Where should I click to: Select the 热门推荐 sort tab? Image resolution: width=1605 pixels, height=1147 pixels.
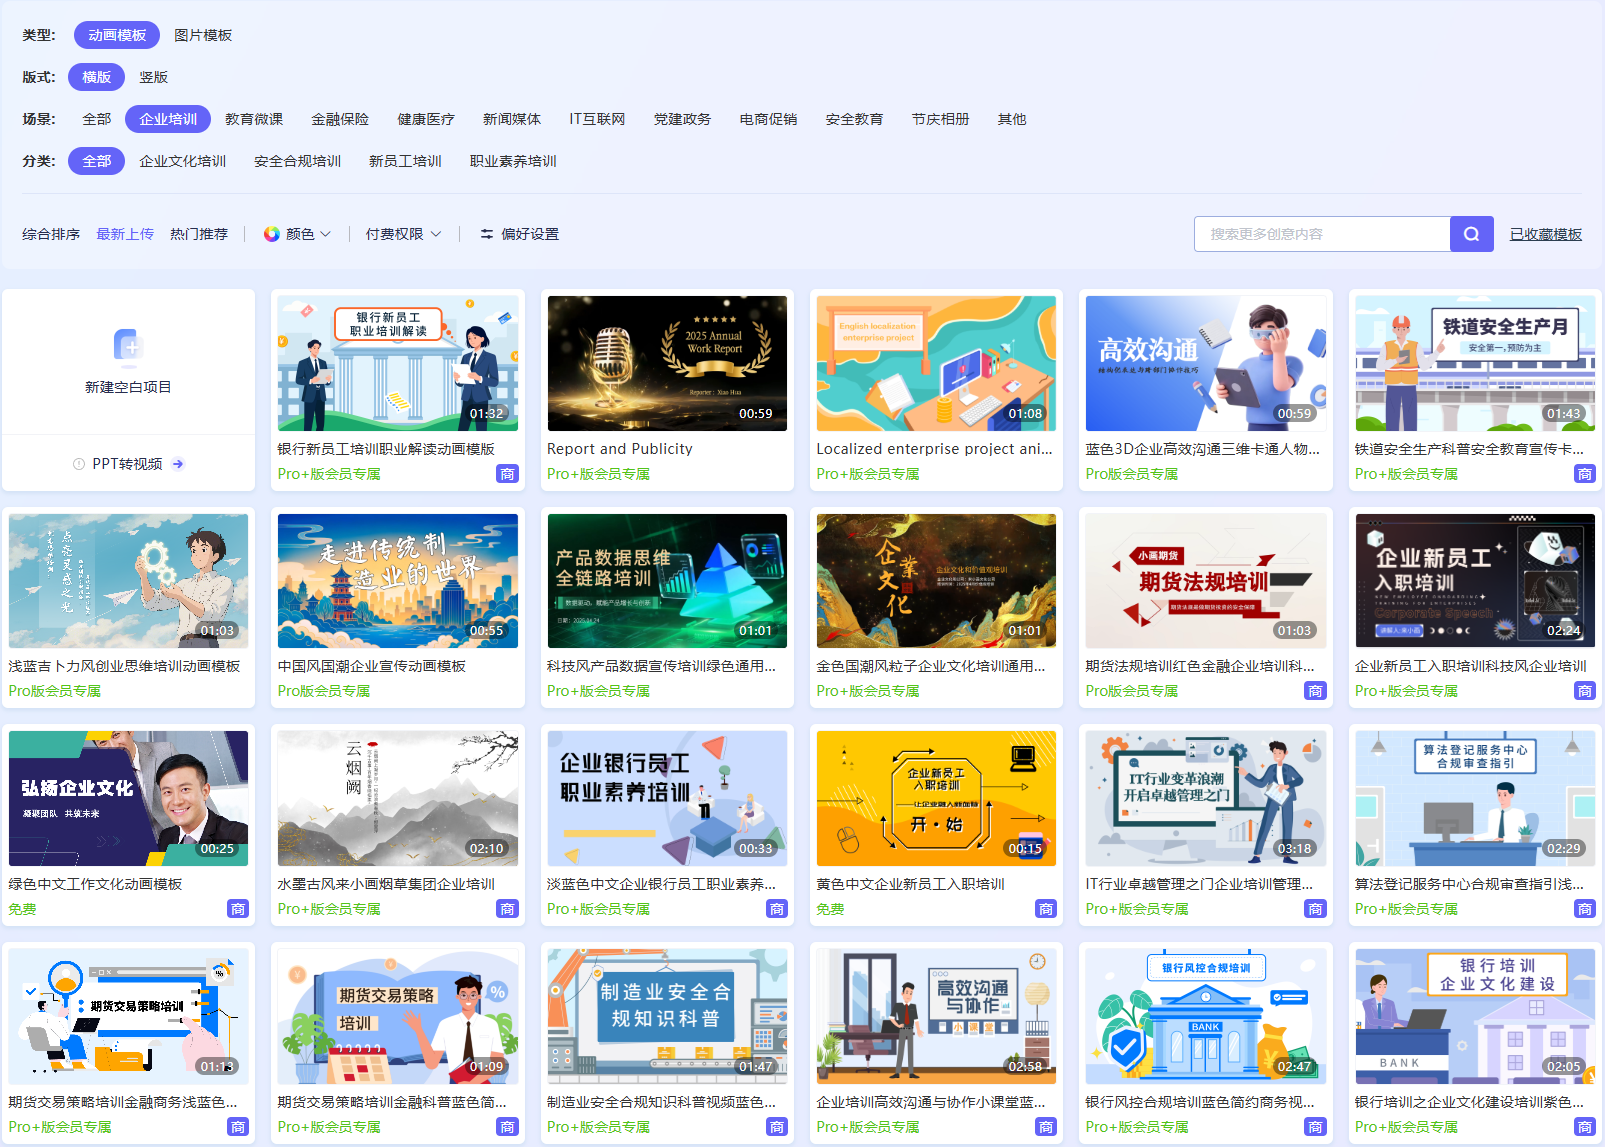(x=200, y=234)
